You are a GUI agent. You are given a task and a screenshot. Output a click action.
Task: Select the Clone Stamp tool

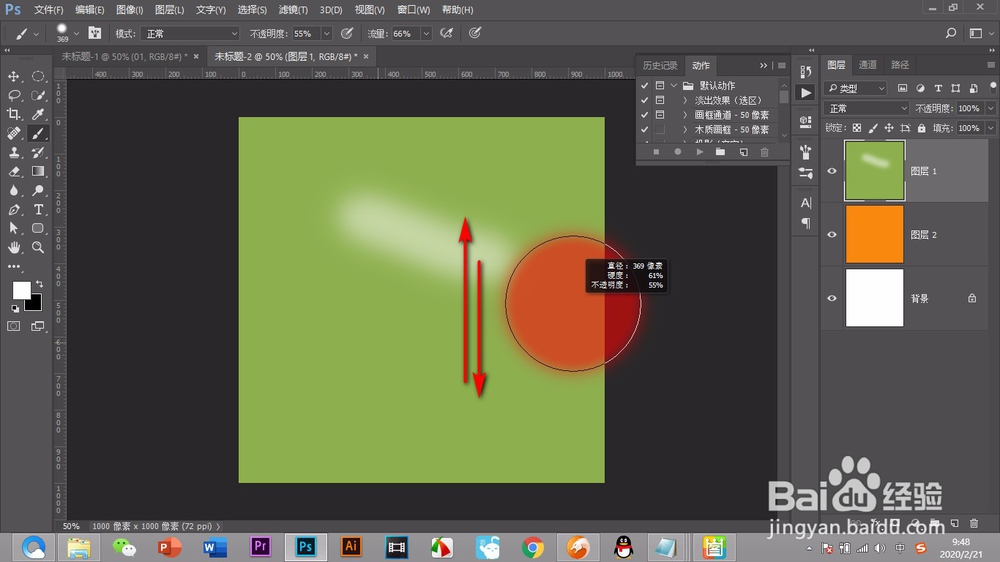[13, 152]
